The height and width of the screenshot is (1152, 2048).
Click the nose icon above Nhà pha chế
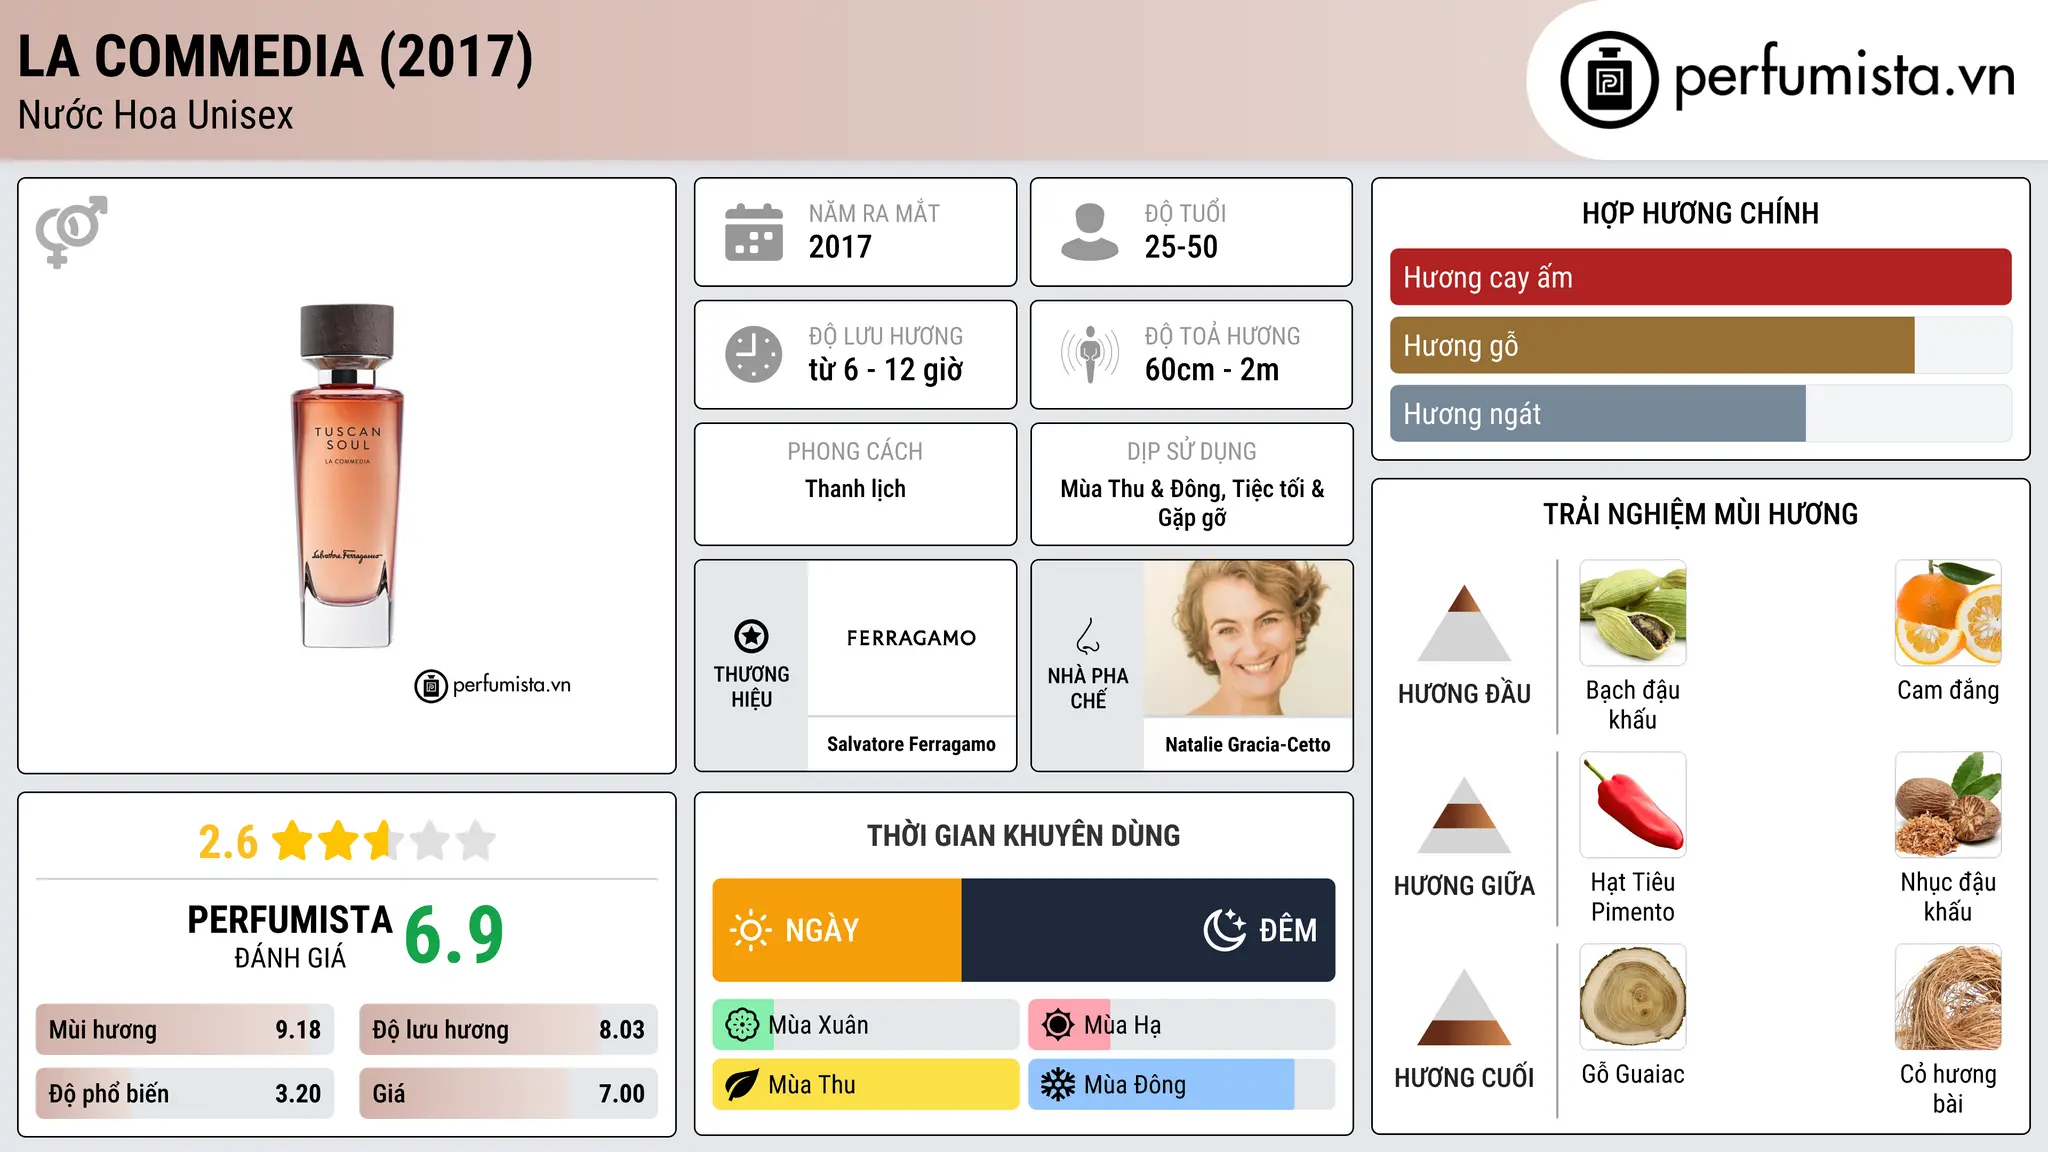tap(1088, 636)
